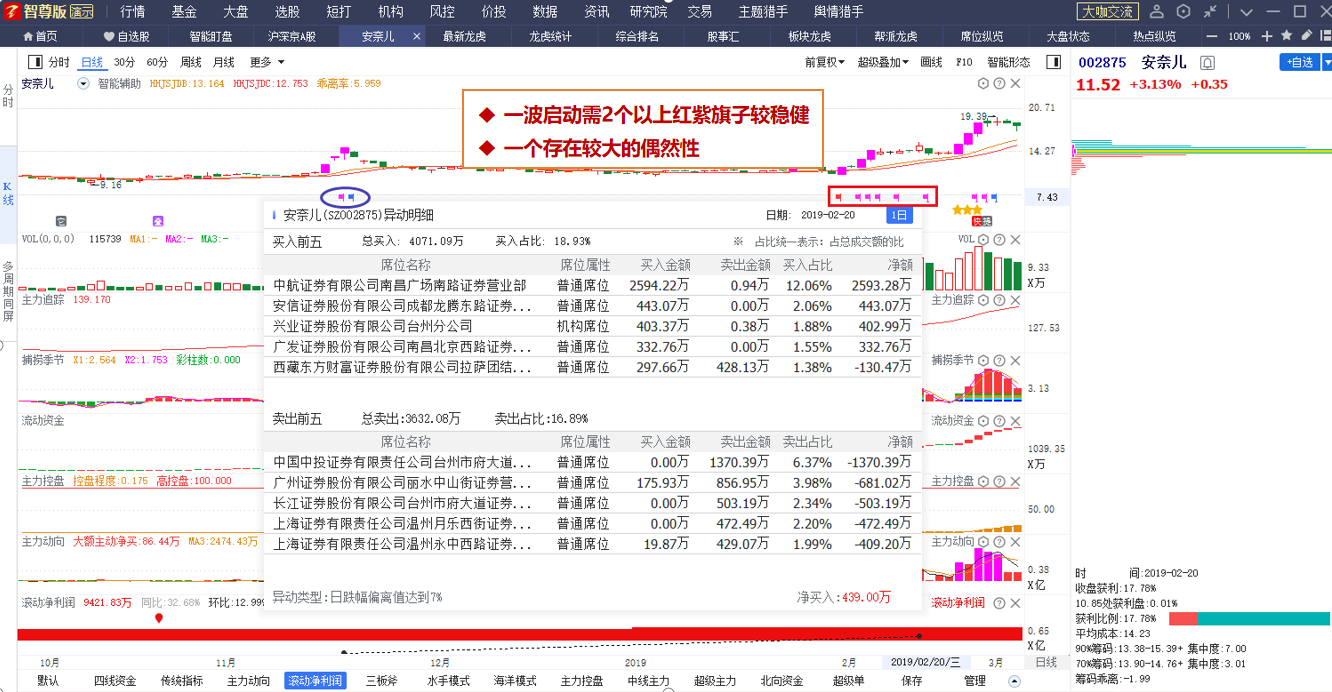Click the 快捷 badge under the chart
Image resolution: width=1332 pixels, height=692 pixels.
pos(981,221)
